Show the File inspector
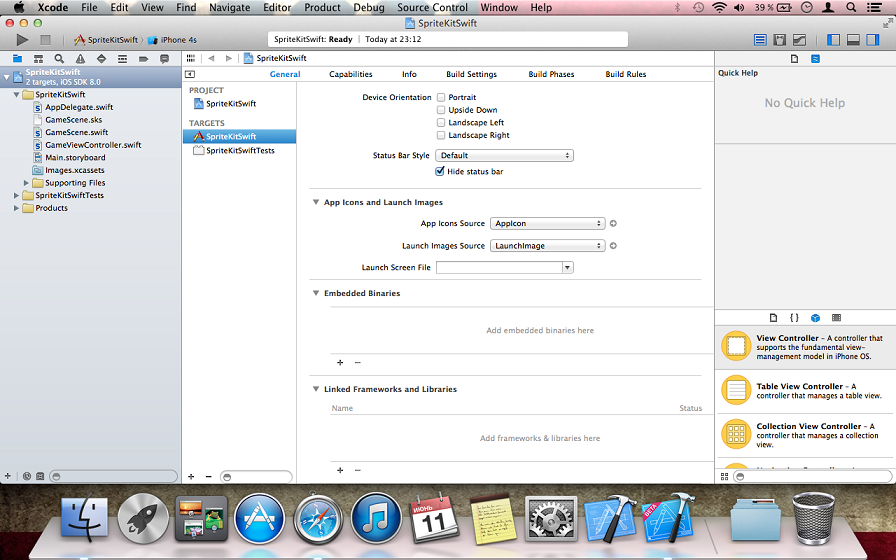This screenshot has width=896, height=560. click(x=794, y=58)
